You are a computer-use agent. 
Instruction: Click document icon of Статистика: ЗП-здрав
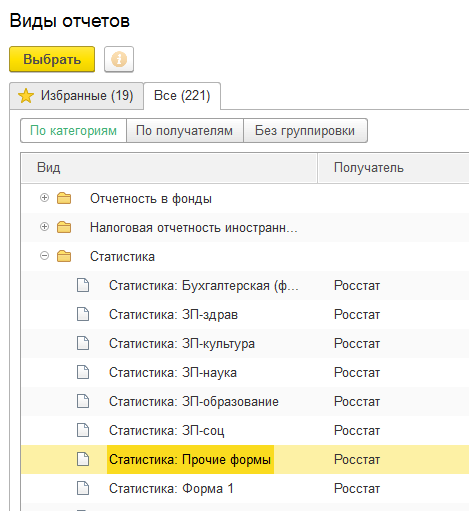[x=83, y=314]
